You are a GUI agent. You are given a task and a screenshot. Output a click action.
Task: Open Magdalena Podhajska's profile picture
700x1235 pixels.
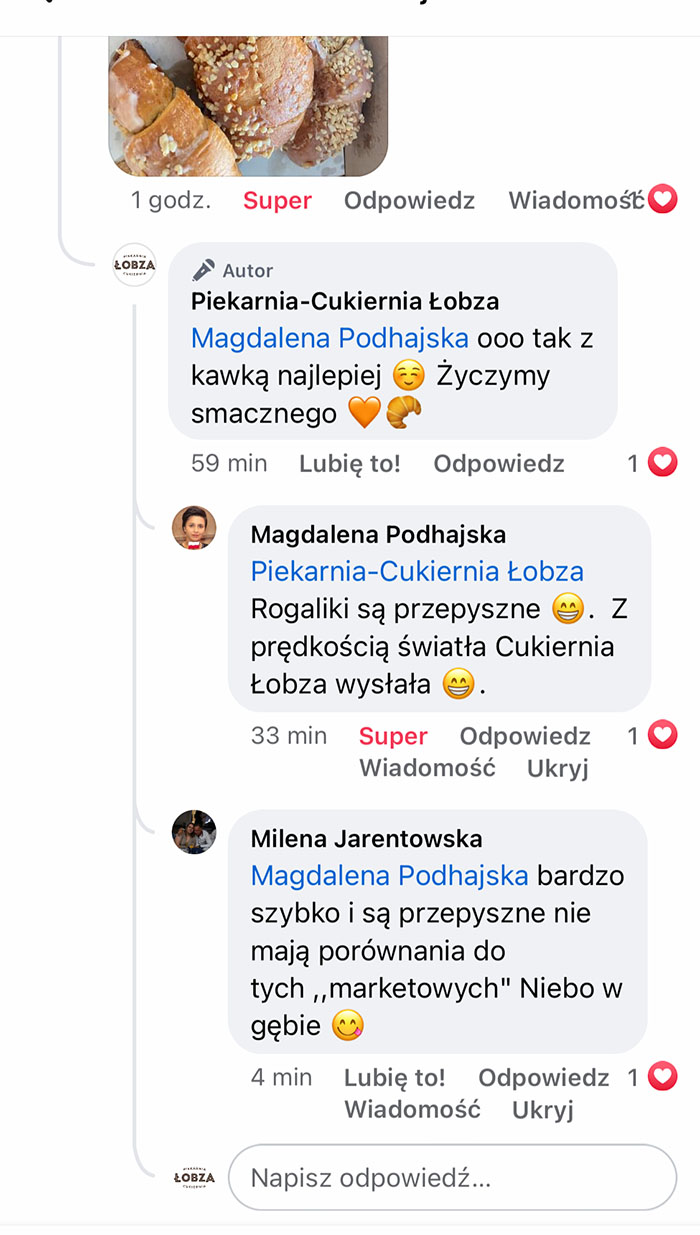pyautogui.click(x=195, y=528)
